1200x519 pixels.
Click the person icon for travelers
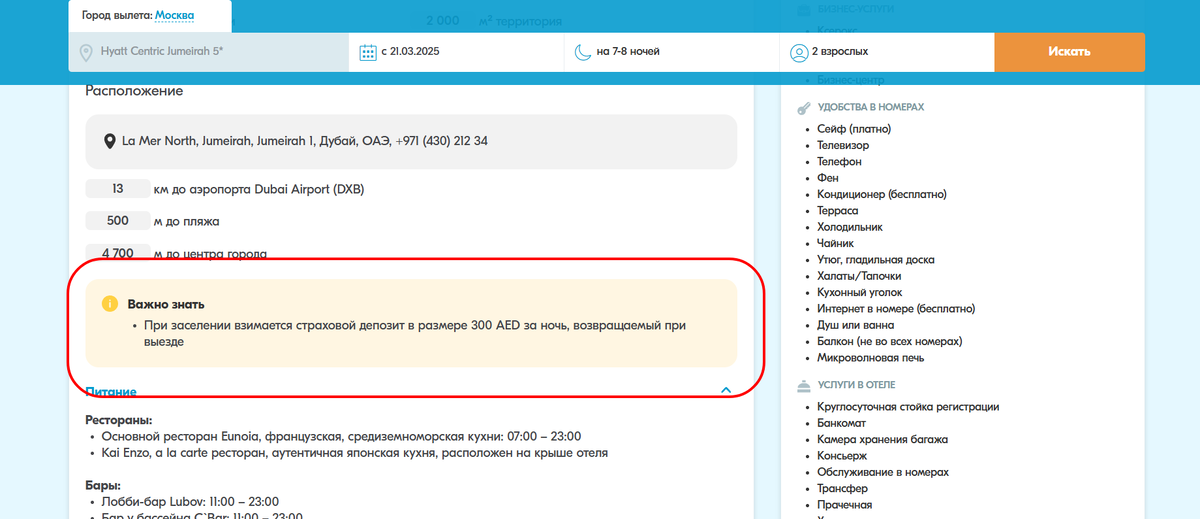[x=798, y=52]
